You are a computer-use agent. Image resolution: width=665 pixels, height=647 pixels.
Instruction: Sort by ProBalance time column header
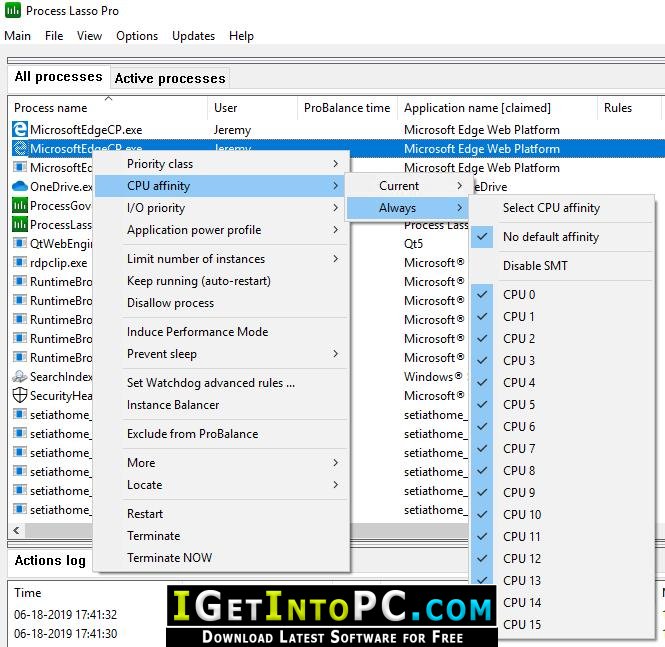tap(347, 108)
